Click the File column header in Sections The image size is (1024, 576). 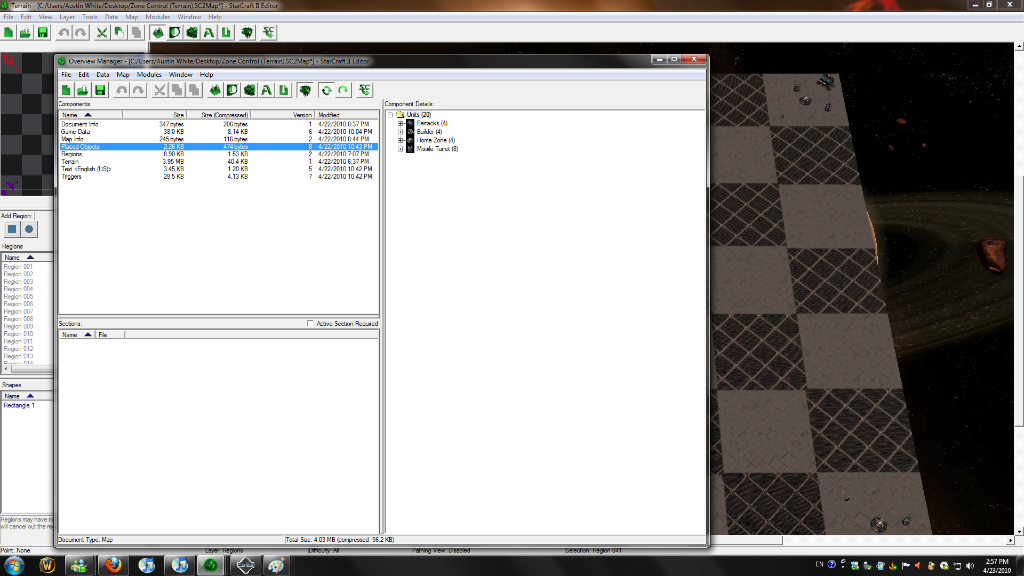[x=110, y=334]
